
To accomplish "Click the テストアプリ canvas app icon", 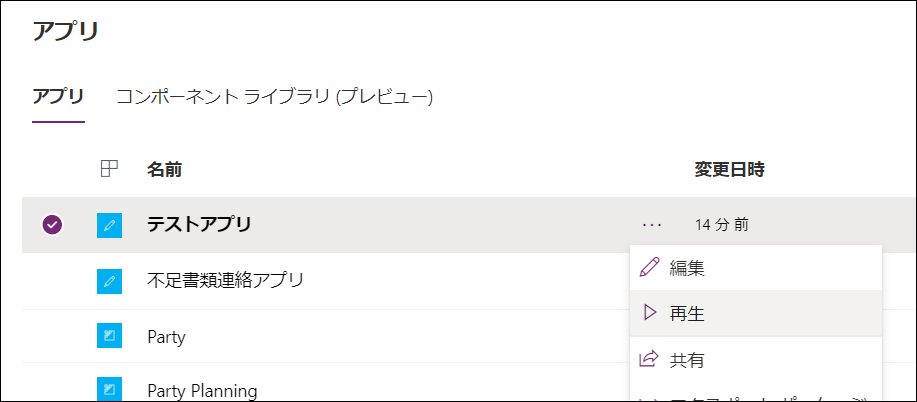I will coord(109,225).
